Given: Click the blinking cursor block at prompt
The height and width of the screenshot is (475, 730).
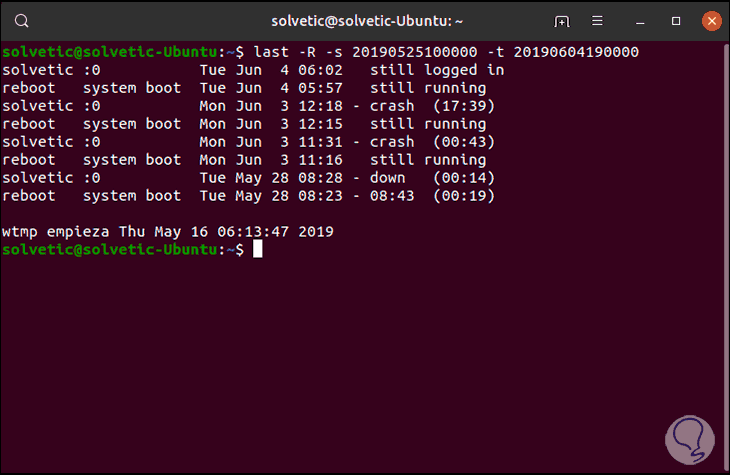Looking at the screenshot, I should 257,249.
